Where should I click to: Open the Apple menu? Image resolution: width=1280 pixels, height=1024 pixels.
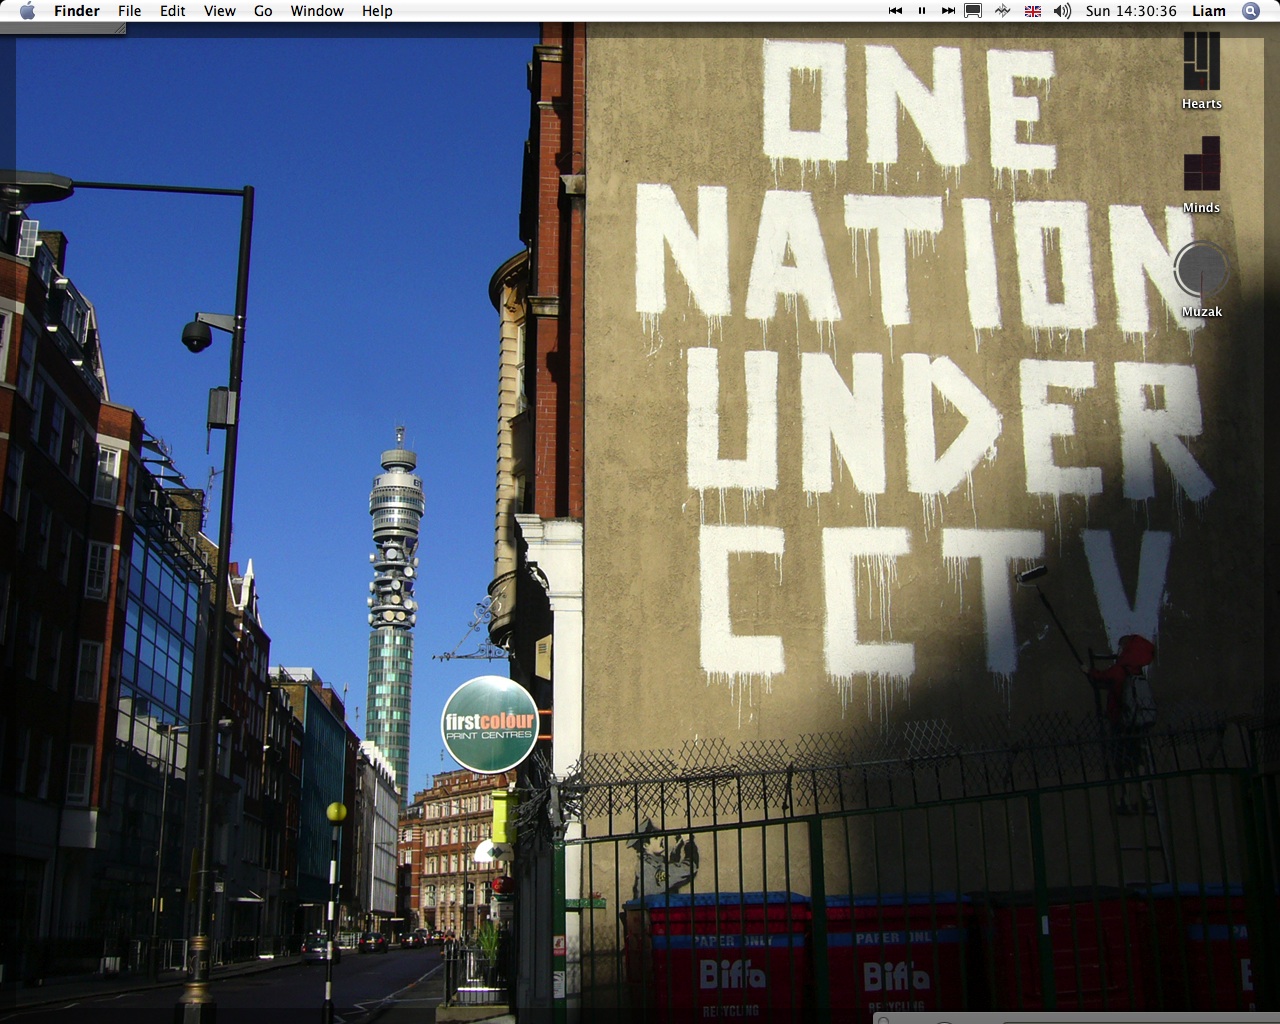[x=27, y=11]
